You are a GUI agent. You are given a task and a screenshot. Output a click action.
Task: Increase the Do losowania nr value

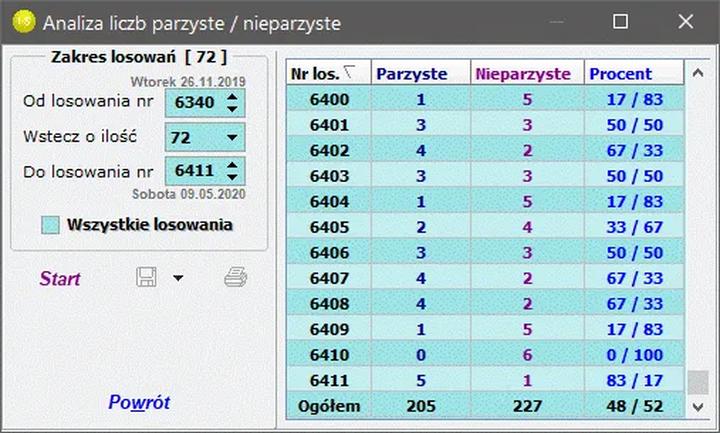[x=232, y=165]
